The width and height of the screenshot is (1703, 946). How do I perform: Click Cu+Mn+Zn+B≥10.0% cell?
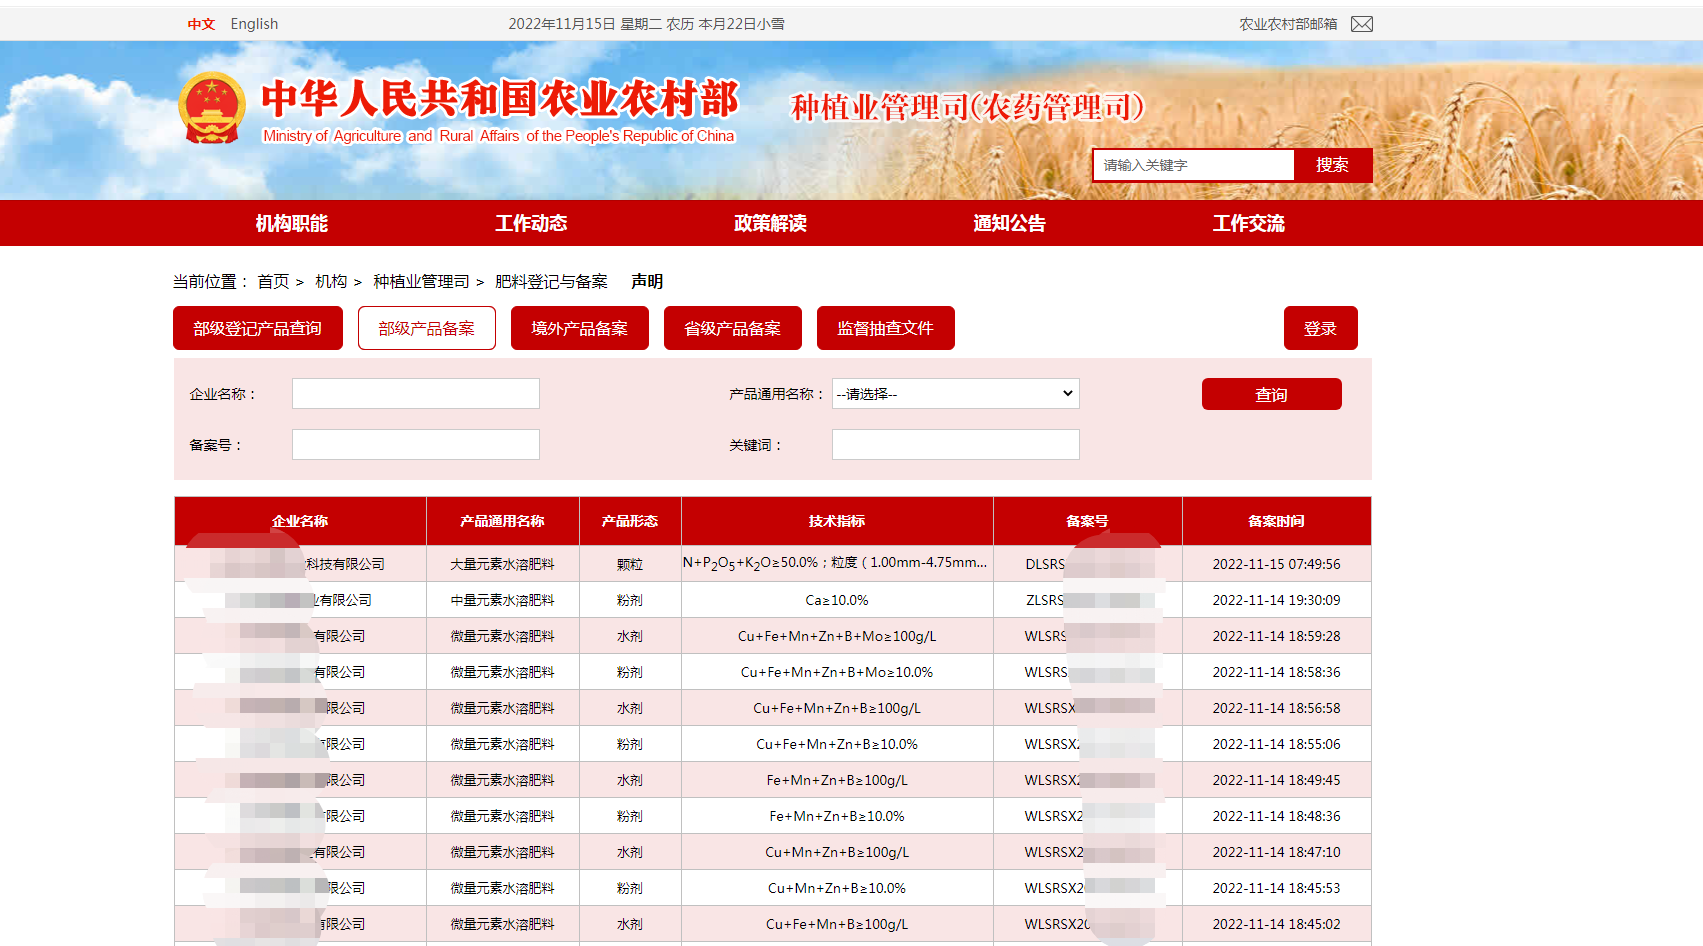pyautogui.click(x=837, y=888)
